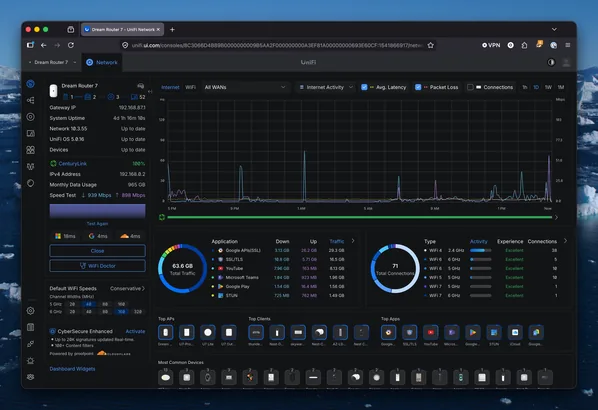Viewport: 598px width, 410px height.
Task: Select 80 MHz width for 6 GHz
Action: pyautogui.click(x=105, y=312)
